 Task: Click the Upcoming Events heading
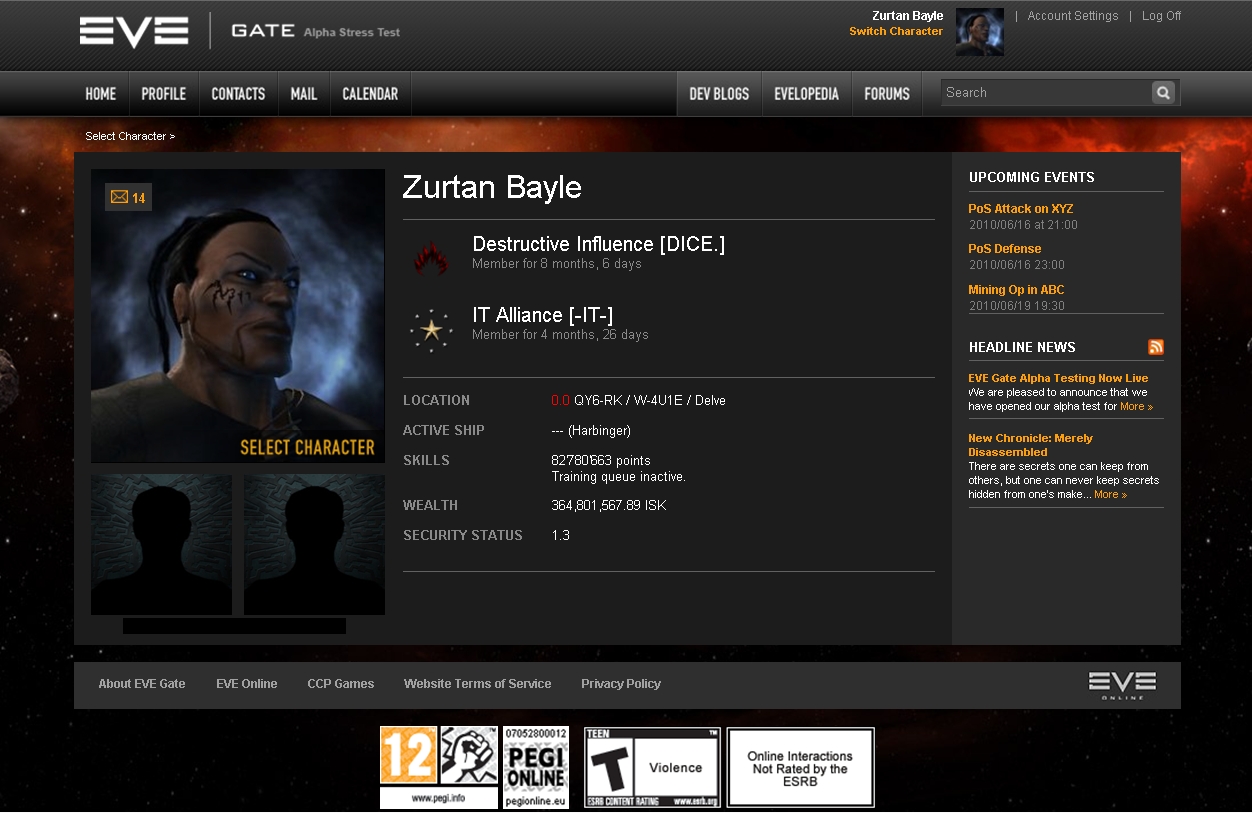click(x=1032, y=177)
